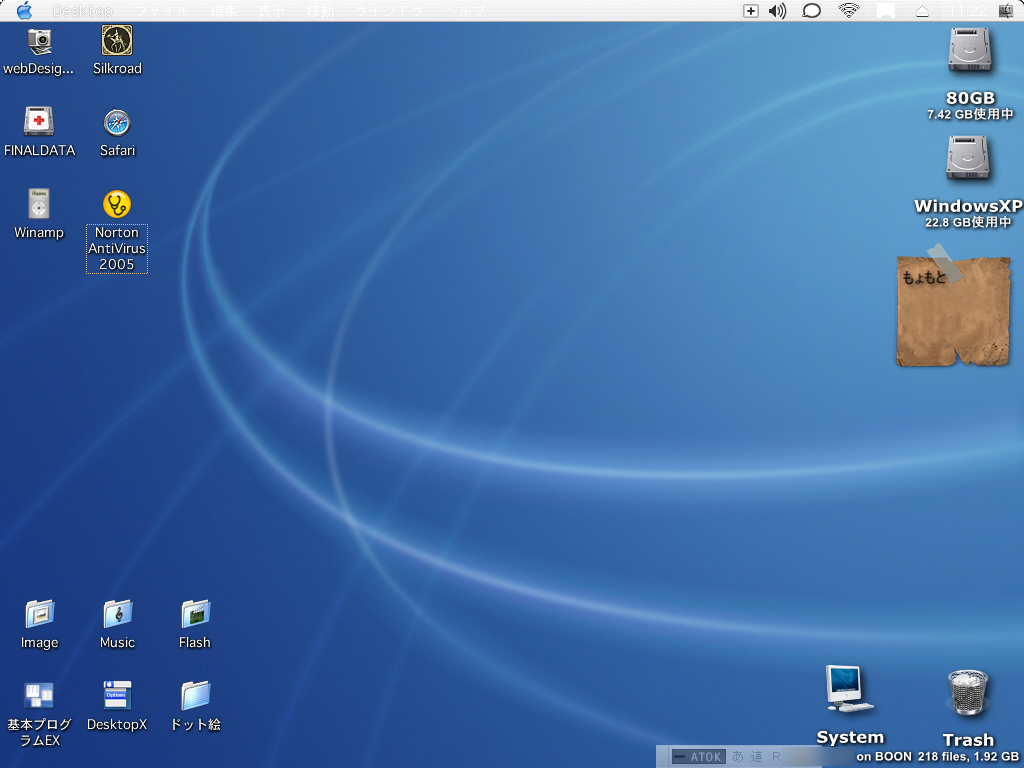Viewport: 1024px width, 768px height.
Task: Click the 218 files, 1.92 GB label
Action: point(968,756)
